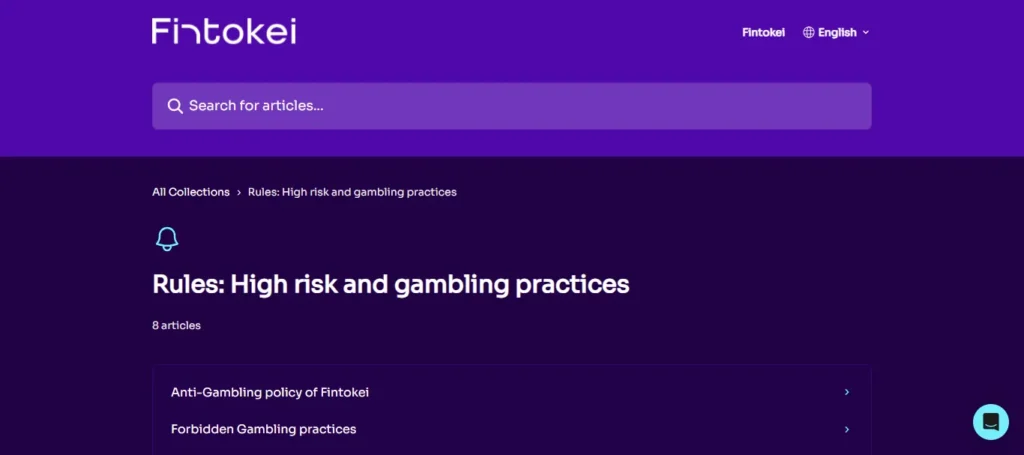This screenshot has width=1024, height=455.
Task: Click the Fintokei logo in the header
Action: tap(224, 31)
